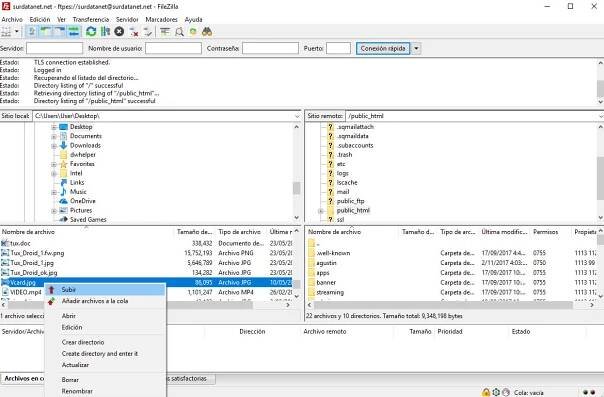Focus the Contraseña field
604x397 pixels.
click(x=270, y=48)
